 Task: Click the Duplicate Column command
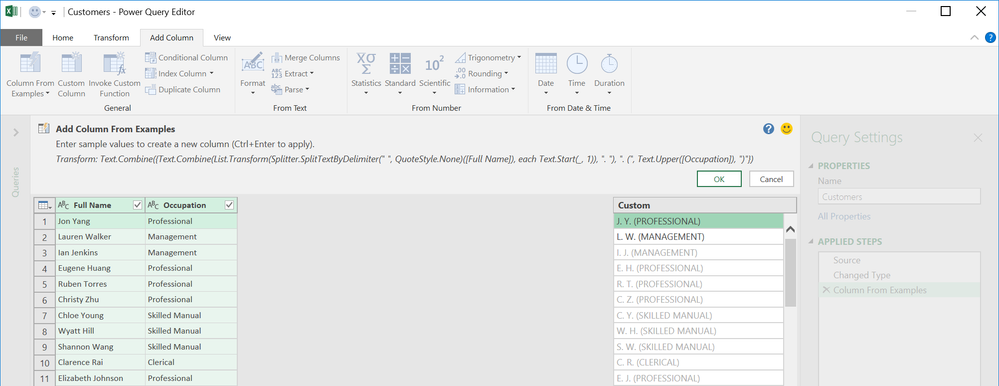point(183,90)
